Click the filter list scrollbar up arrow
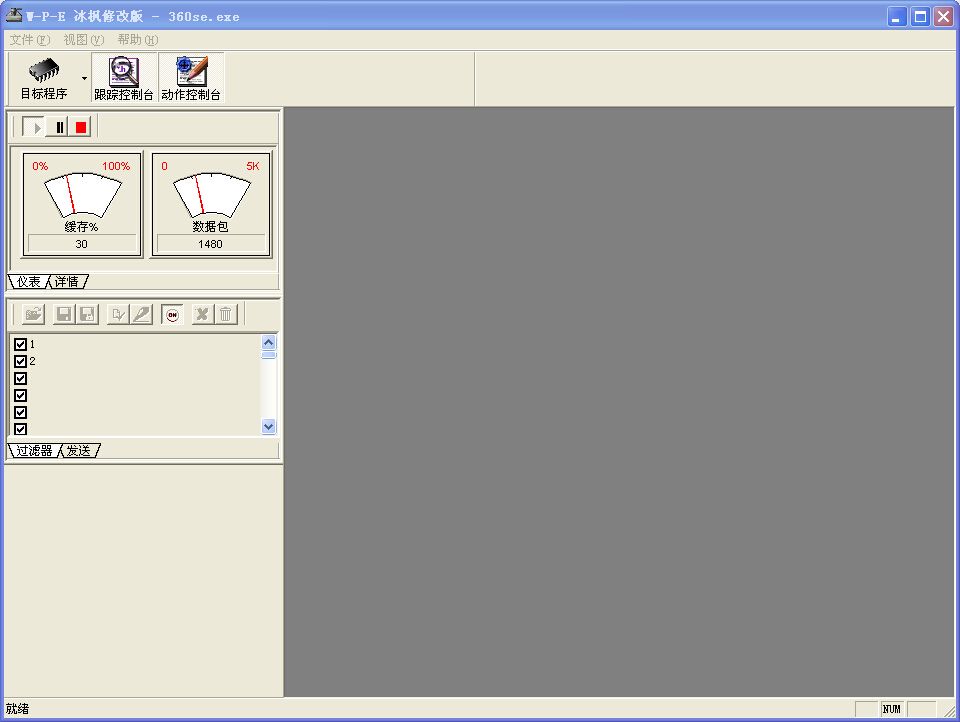This screenshot has height=722, width=960. pos(268,342)
